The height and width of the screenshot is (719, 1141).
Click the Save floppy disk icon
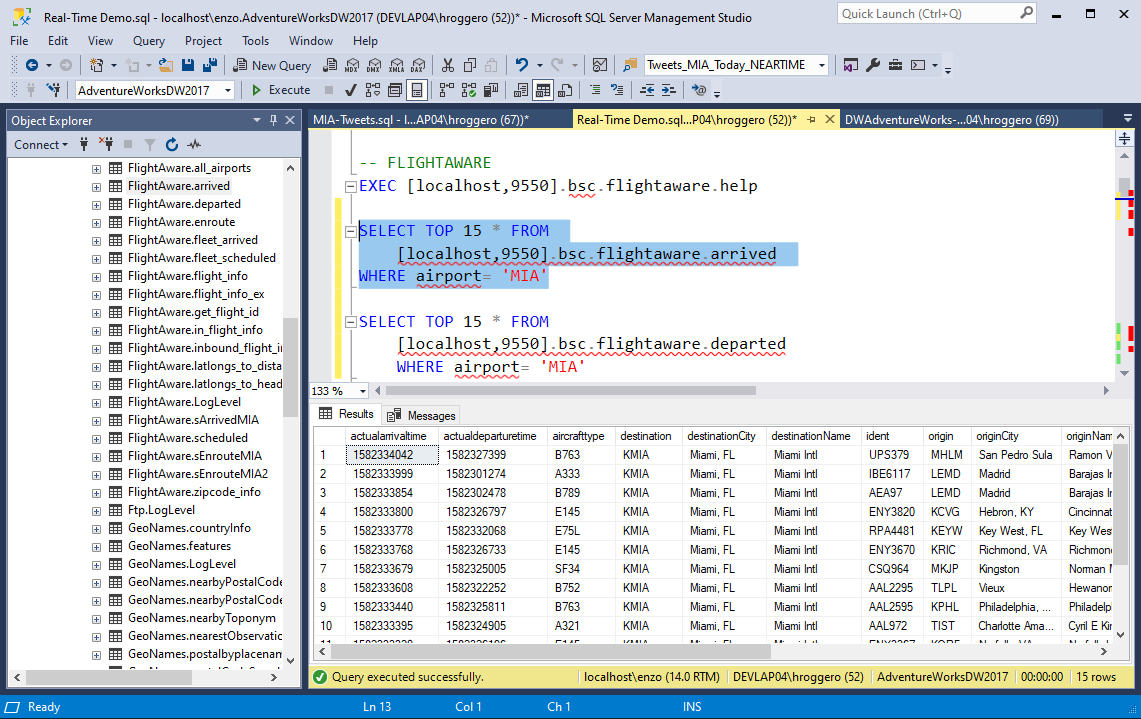pos(188,65)
